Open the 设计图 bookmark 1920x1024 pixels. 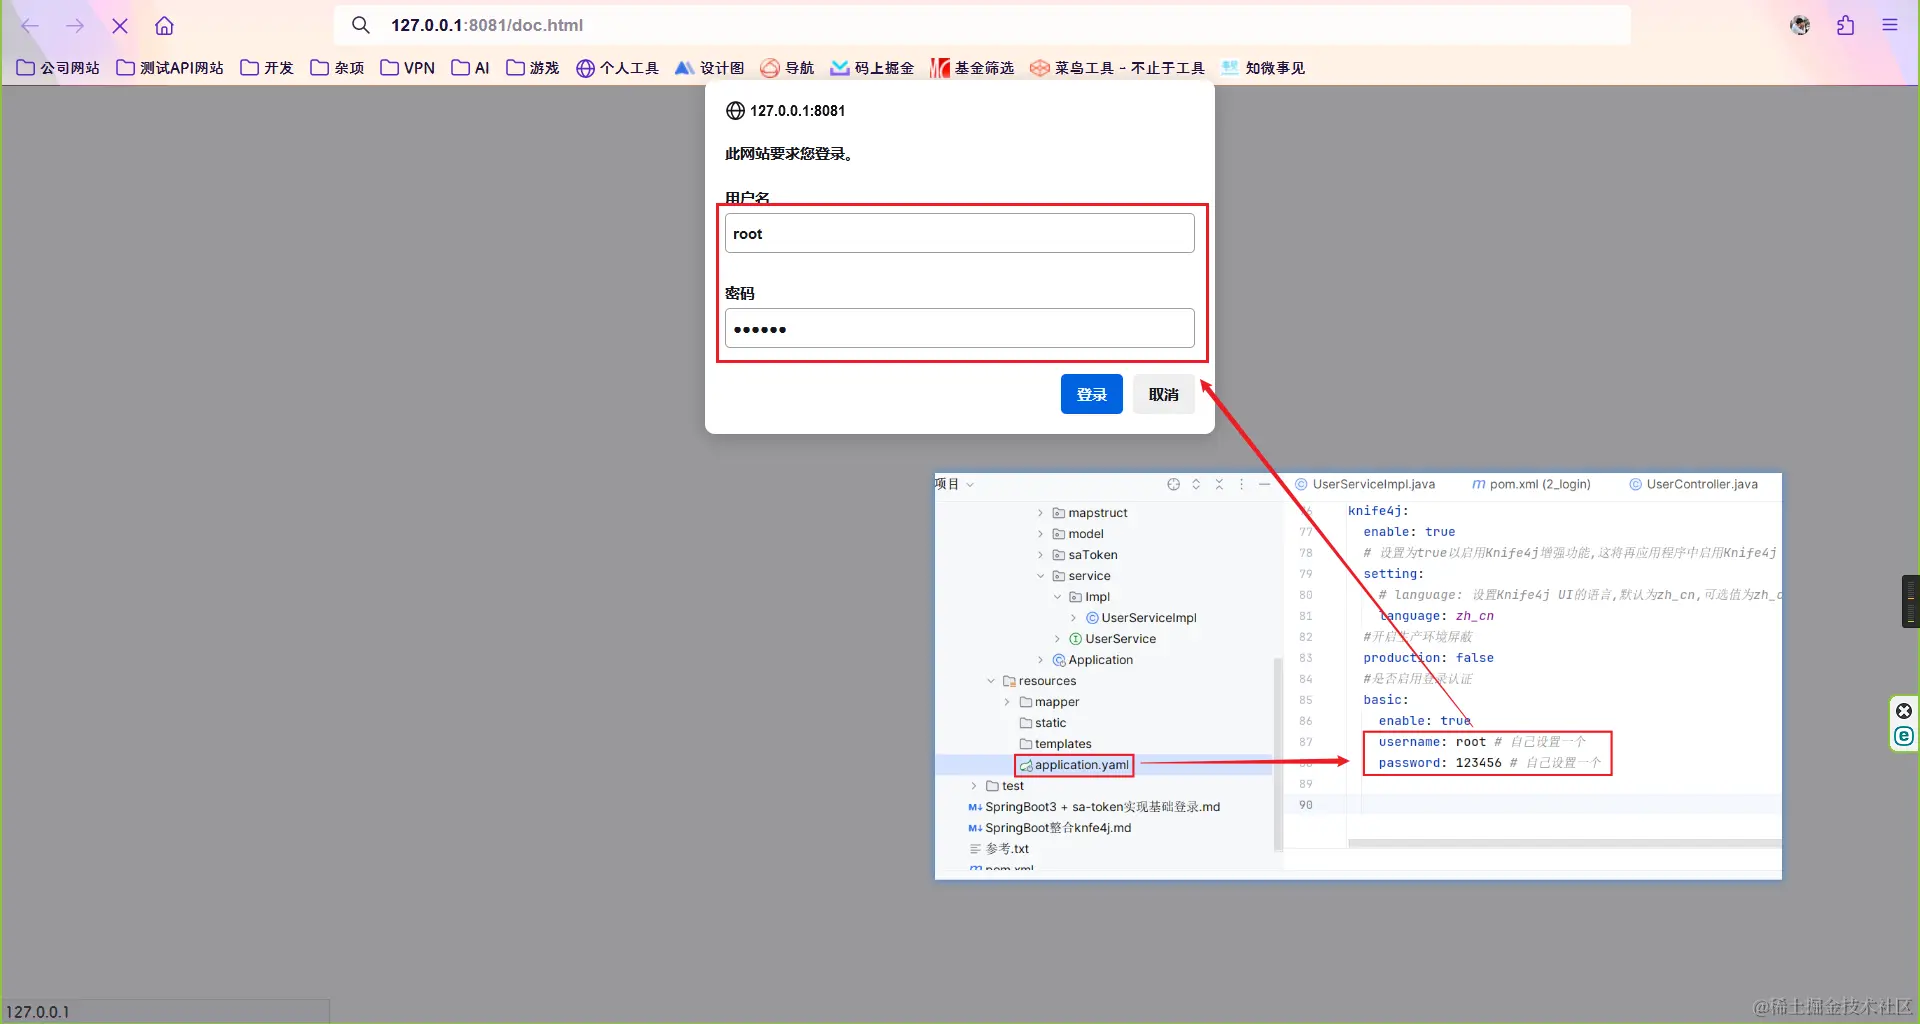click(x=710, y=68)
